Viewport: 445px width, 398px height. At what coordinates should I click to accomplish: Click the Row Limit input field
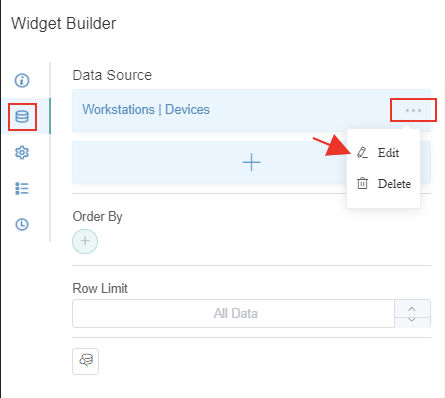[234, 313]
